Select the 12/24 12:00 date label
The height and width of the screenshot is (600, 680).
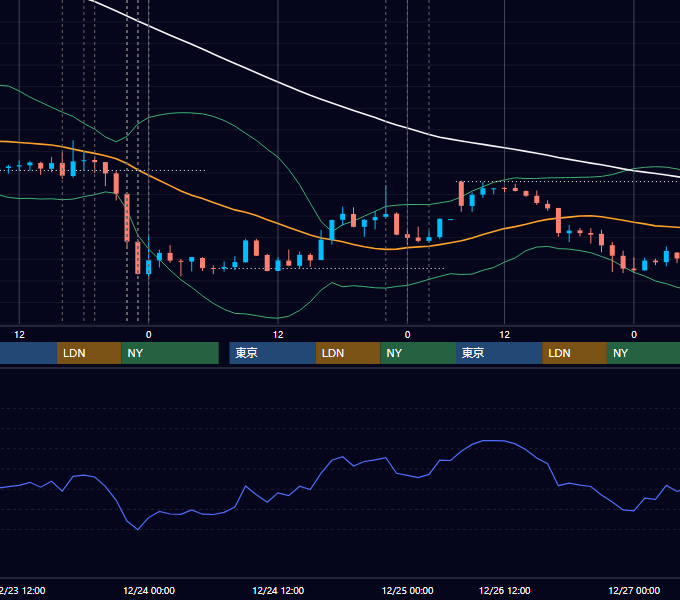[278, 590]
